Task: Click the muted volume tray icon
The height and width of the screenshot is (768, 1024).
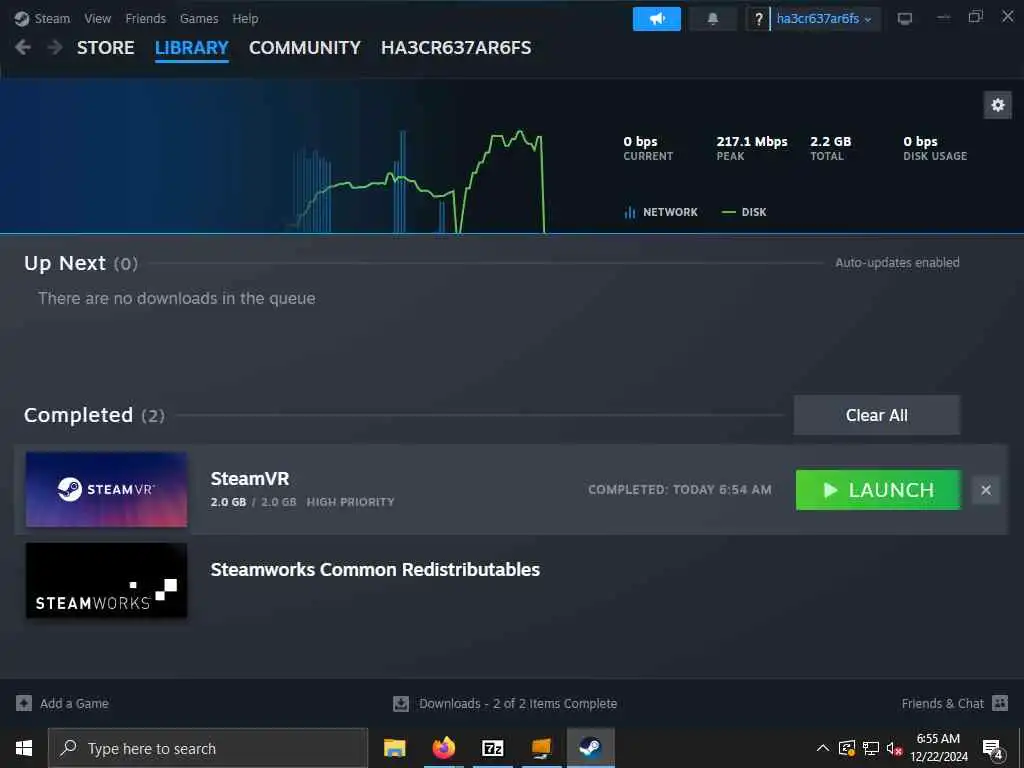Action: coord(894,748)
